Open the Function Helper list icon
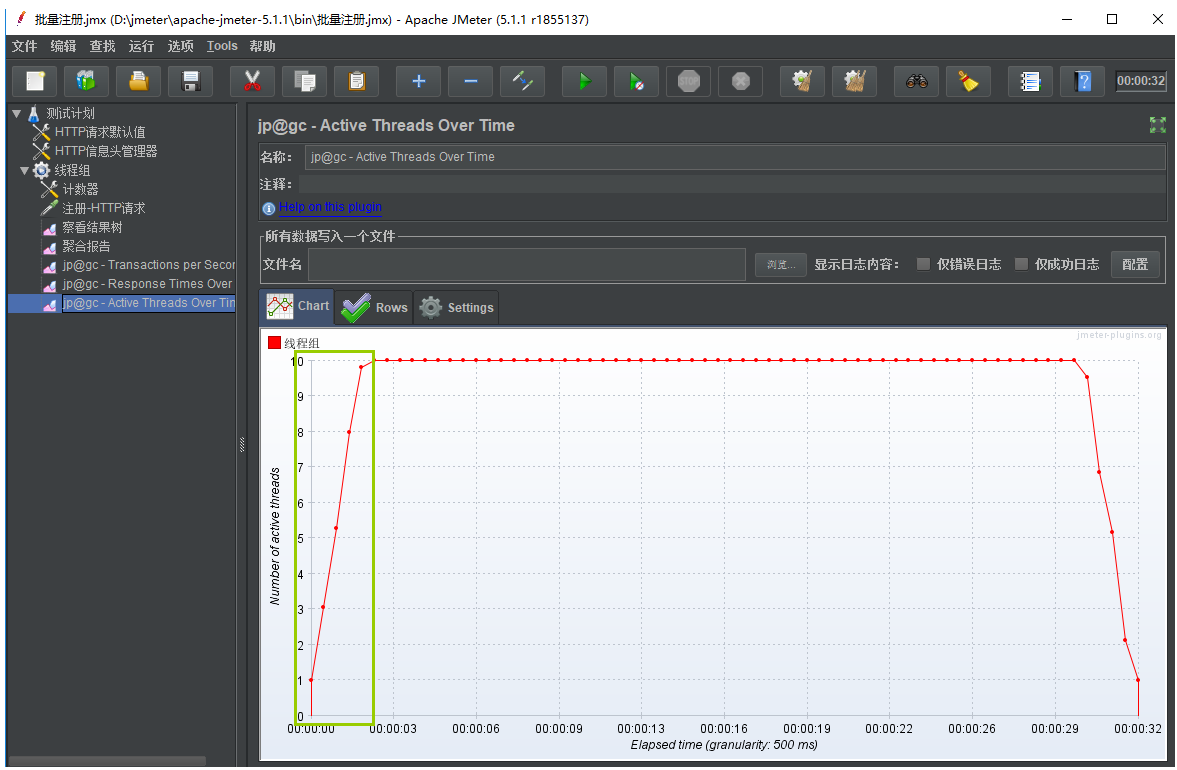Image resolution: width=1177 pixels, height=770 pixels. point(1031,81)
